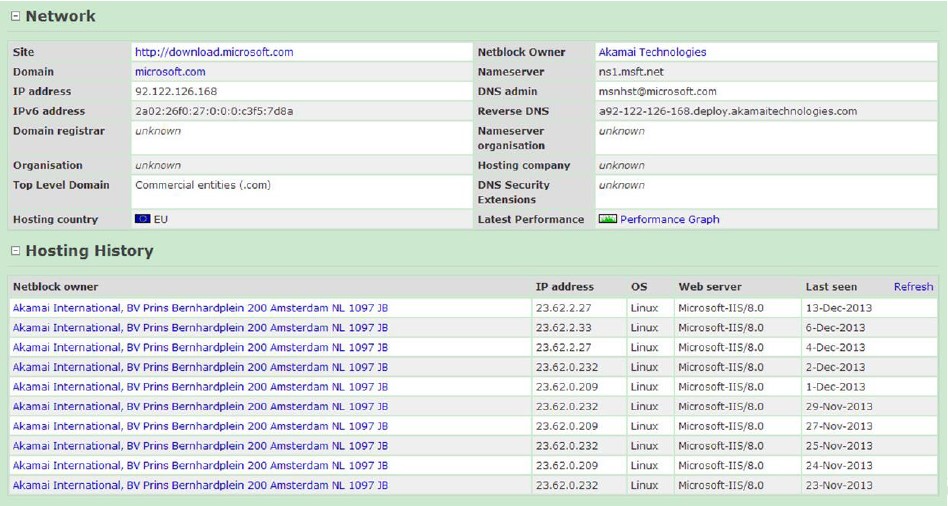This screenshot has height=506, width=948.
Task: Click the OS column header
Action: (639, 287)
